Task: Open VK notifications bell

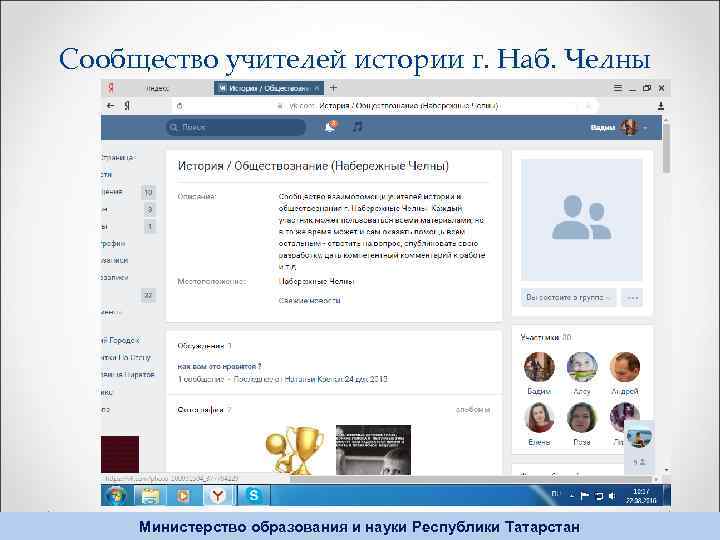Action: coord(330,127)
